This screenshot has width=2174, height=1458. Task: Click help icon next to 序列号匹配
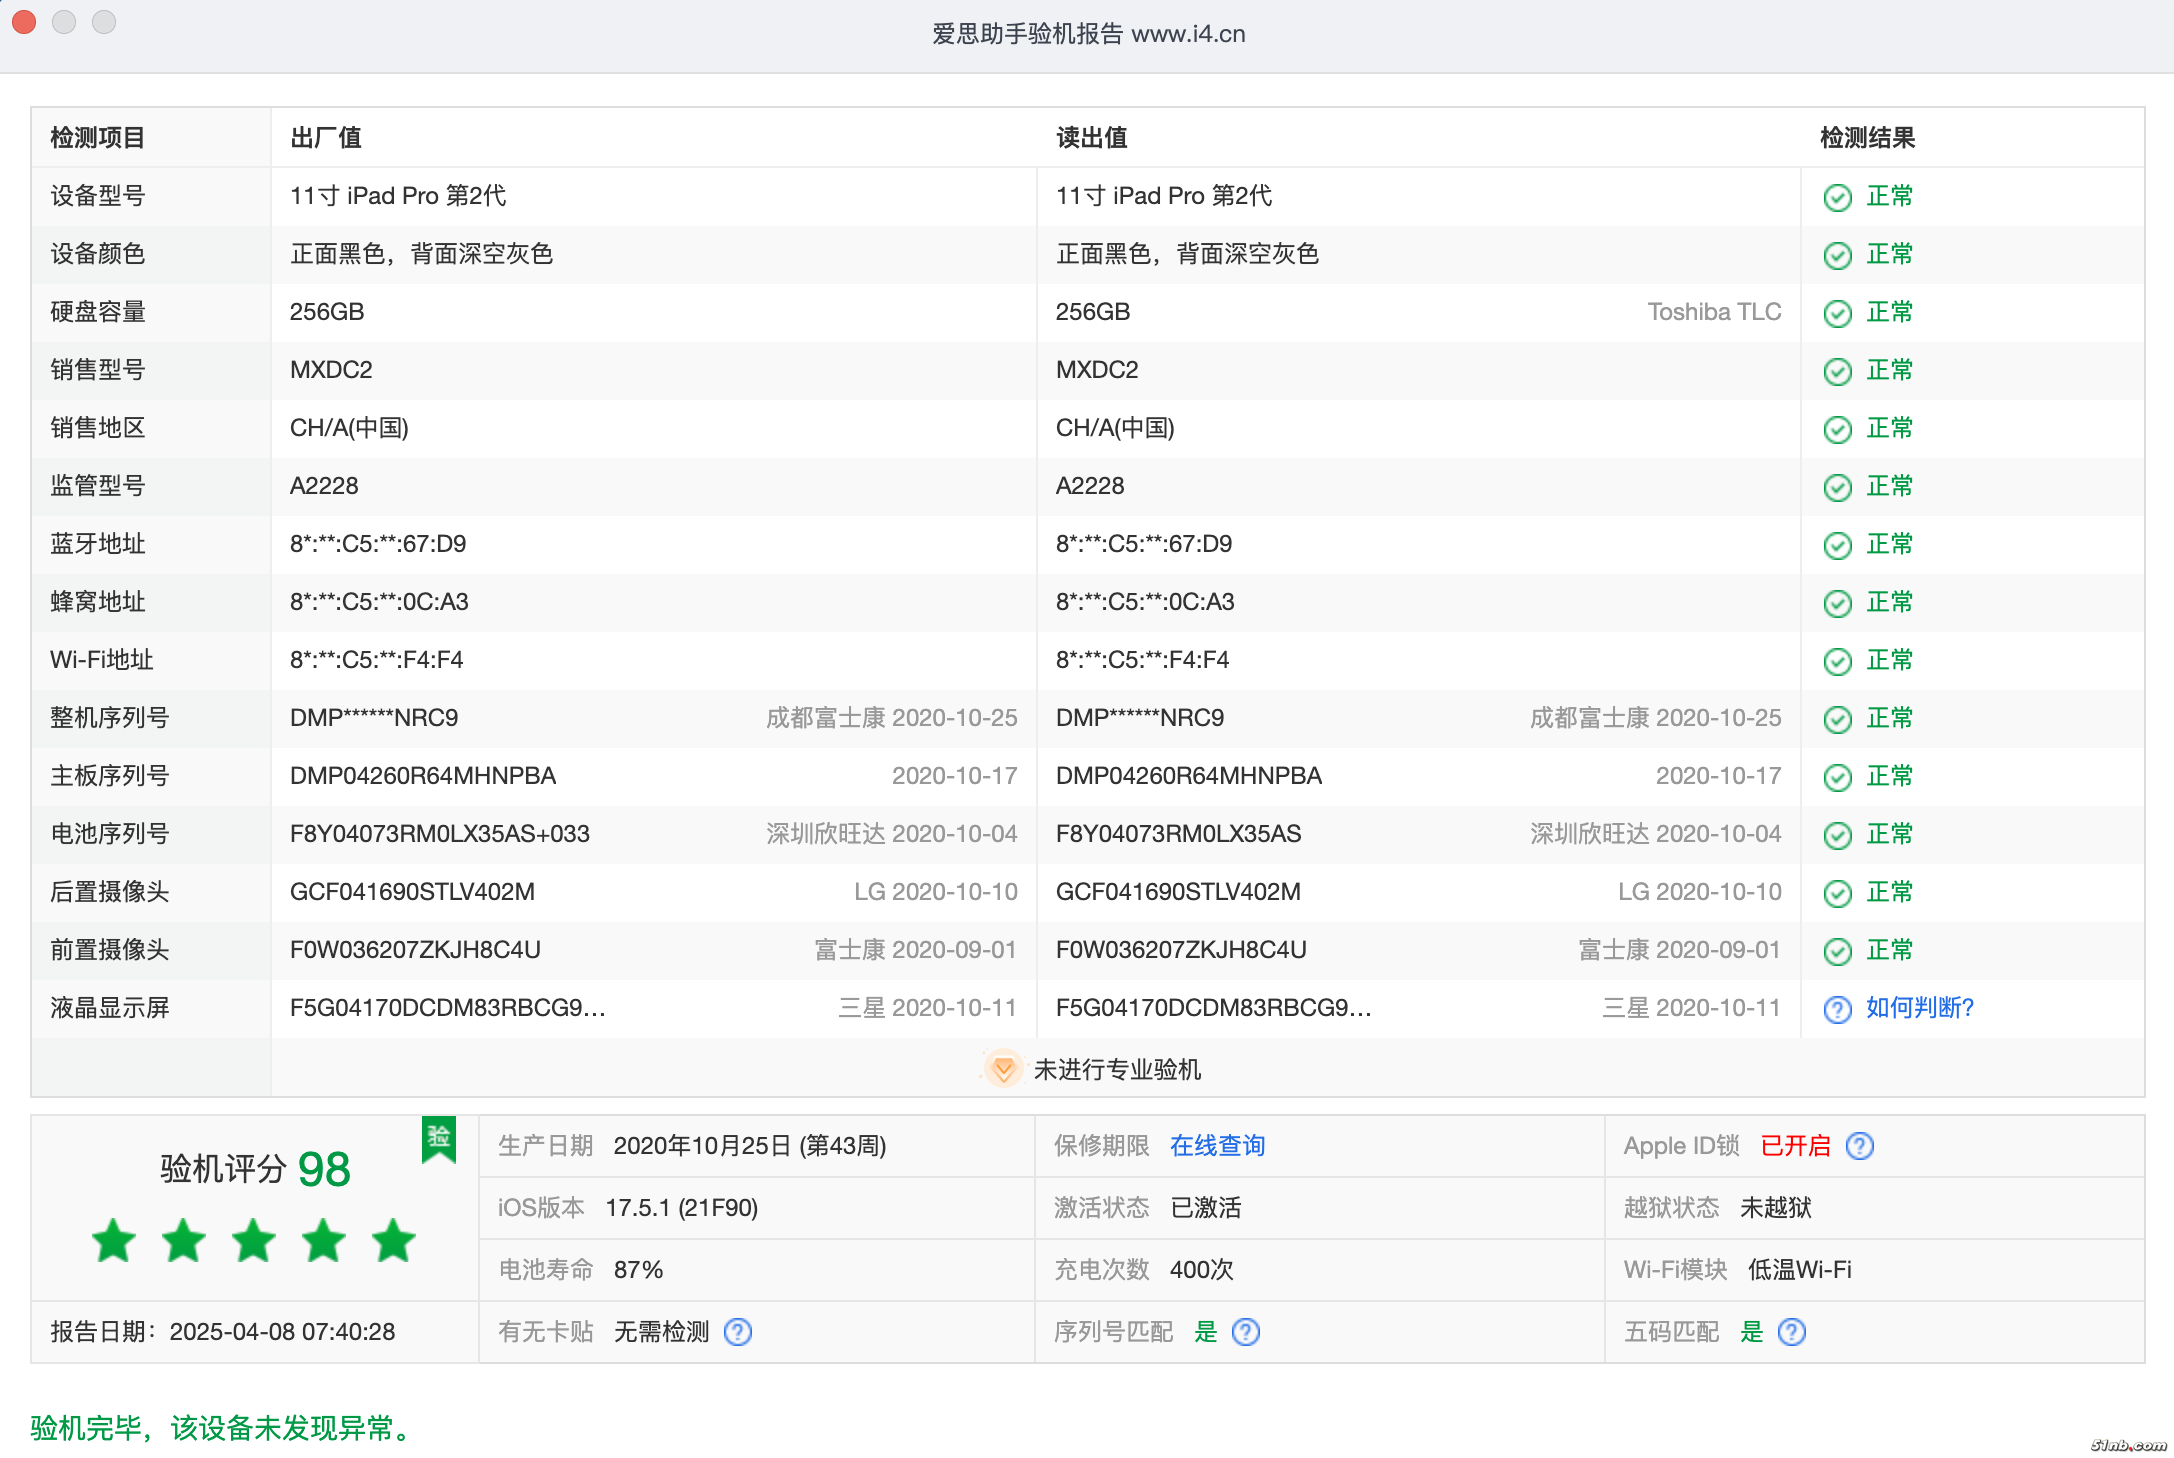1246,1332
